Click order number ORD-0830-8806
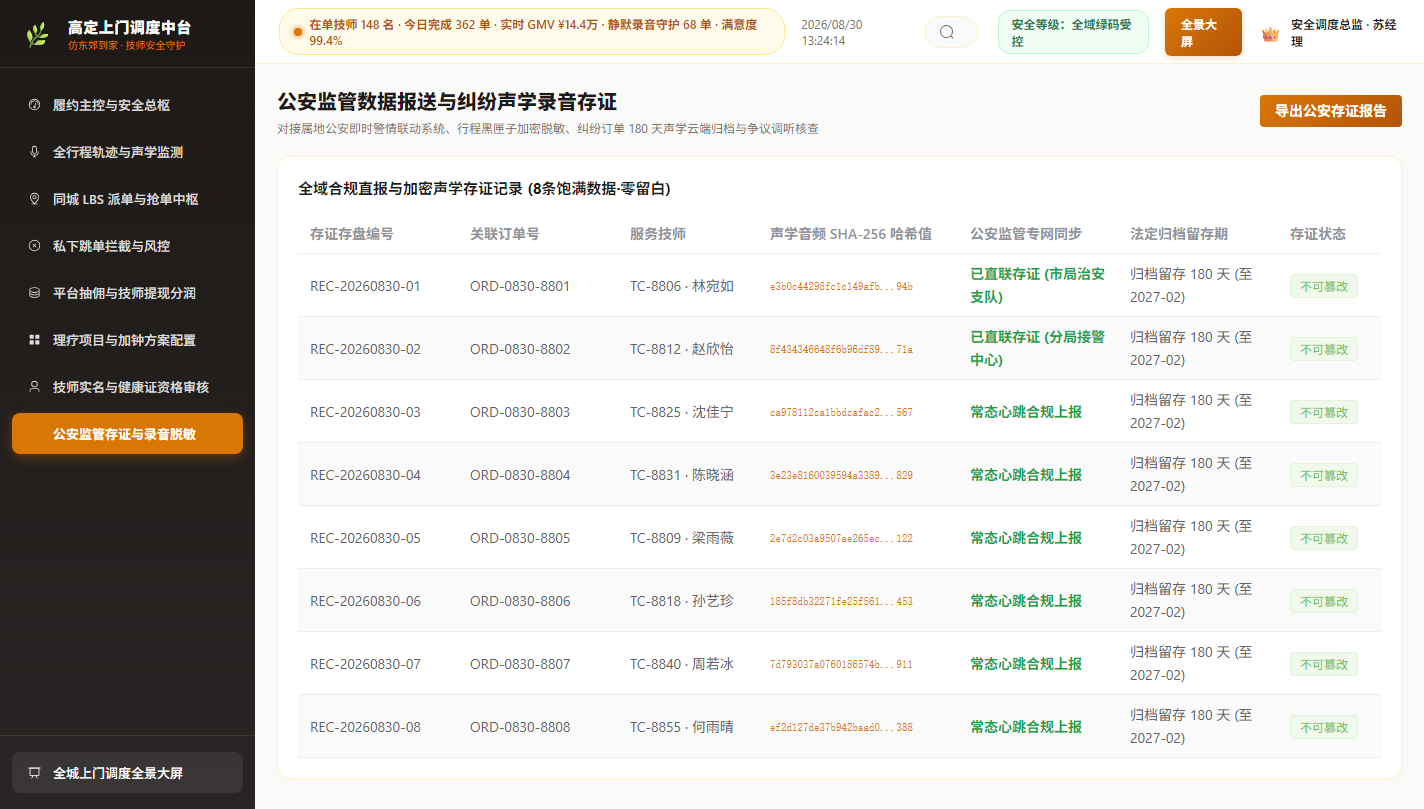Screen dimensions: 1424x809 520,601
